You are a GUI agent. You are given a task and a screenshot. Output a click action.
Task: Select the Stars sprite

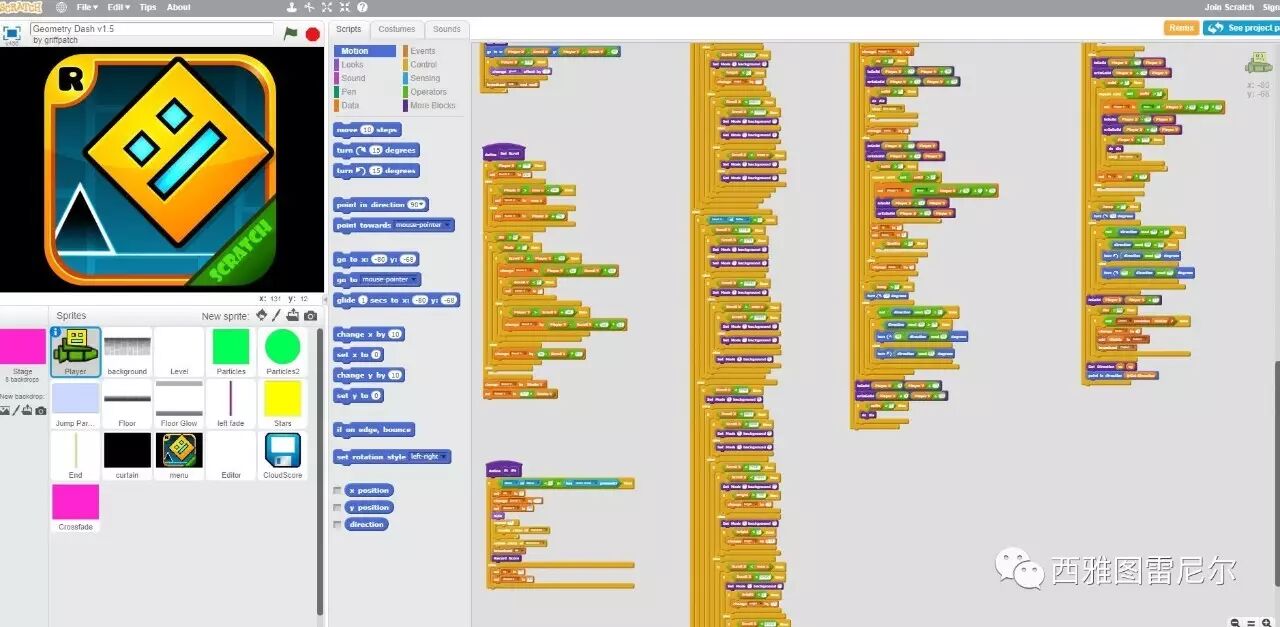283,404
